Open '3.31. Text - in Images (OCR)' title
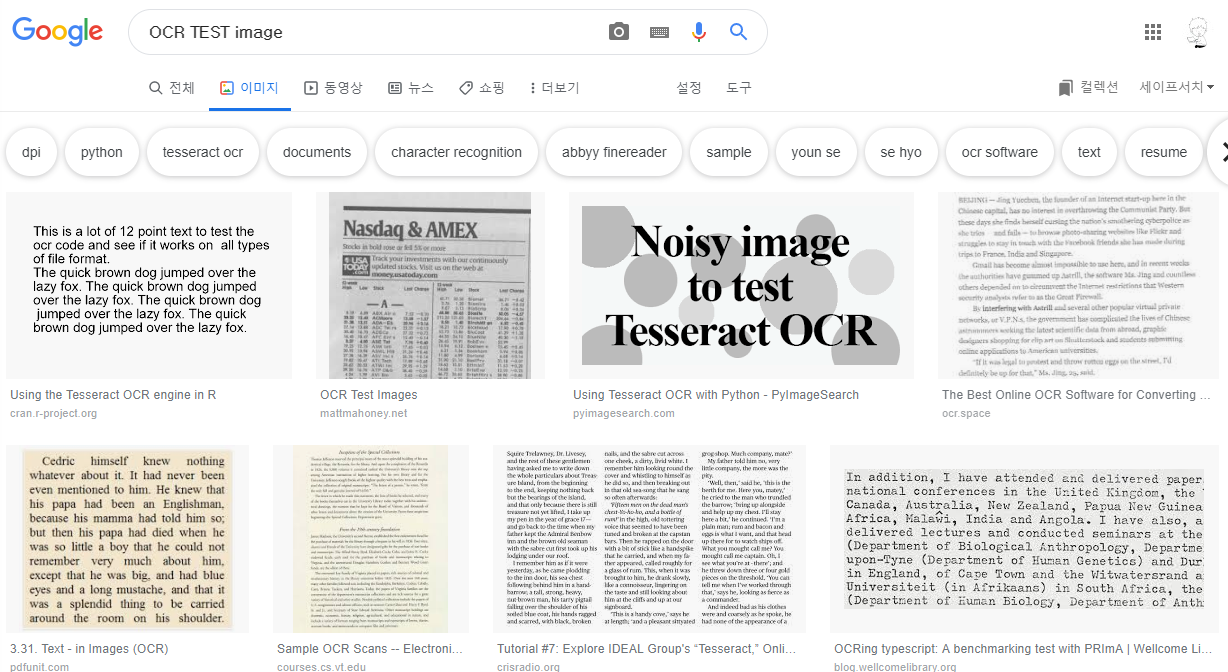 [89, 649]
